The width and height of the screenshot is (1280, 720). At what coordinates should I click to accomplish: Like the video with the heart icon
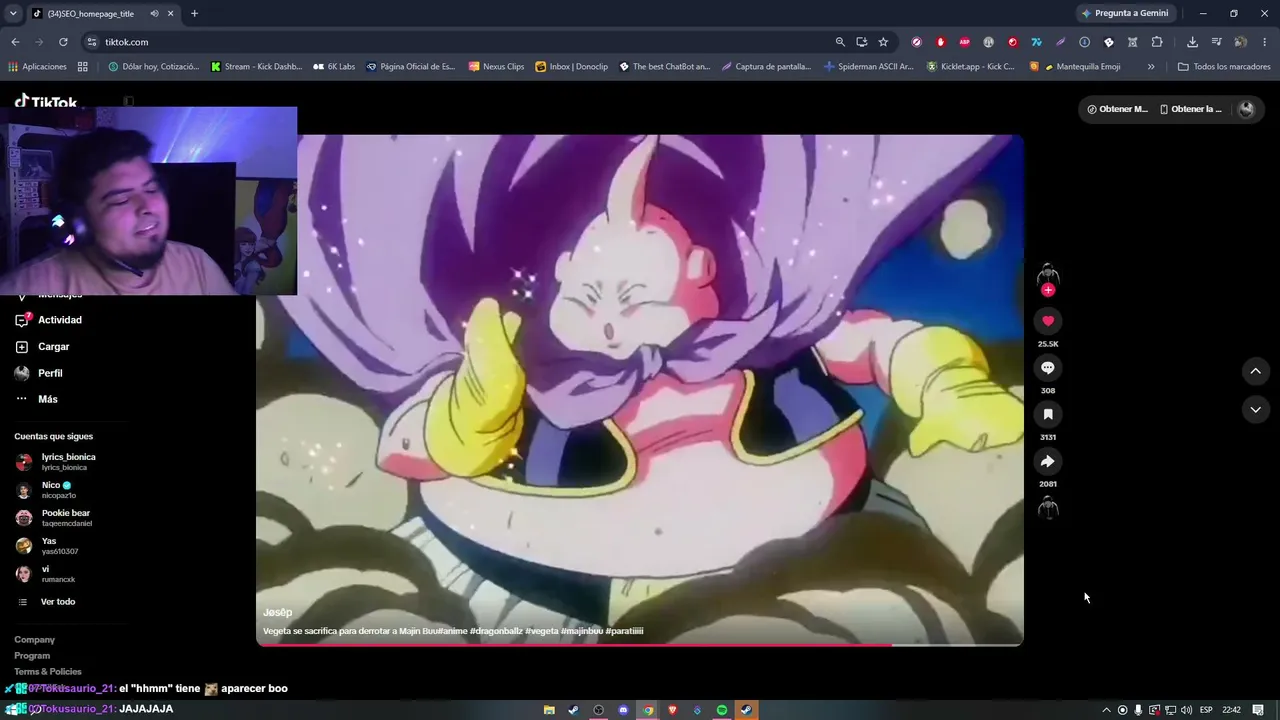tap(1048, 321)
